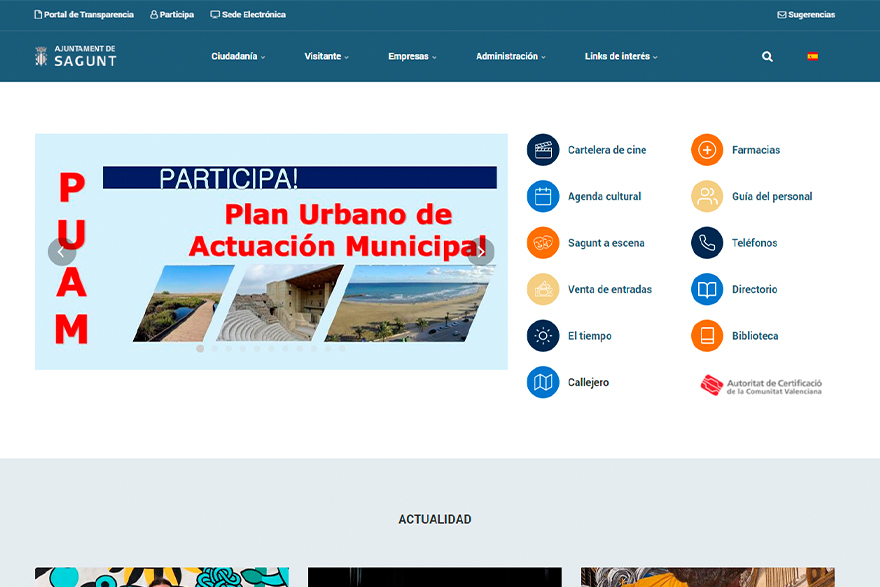
Task: Click the Farmacias pharmacy icon
Action: 707,149
